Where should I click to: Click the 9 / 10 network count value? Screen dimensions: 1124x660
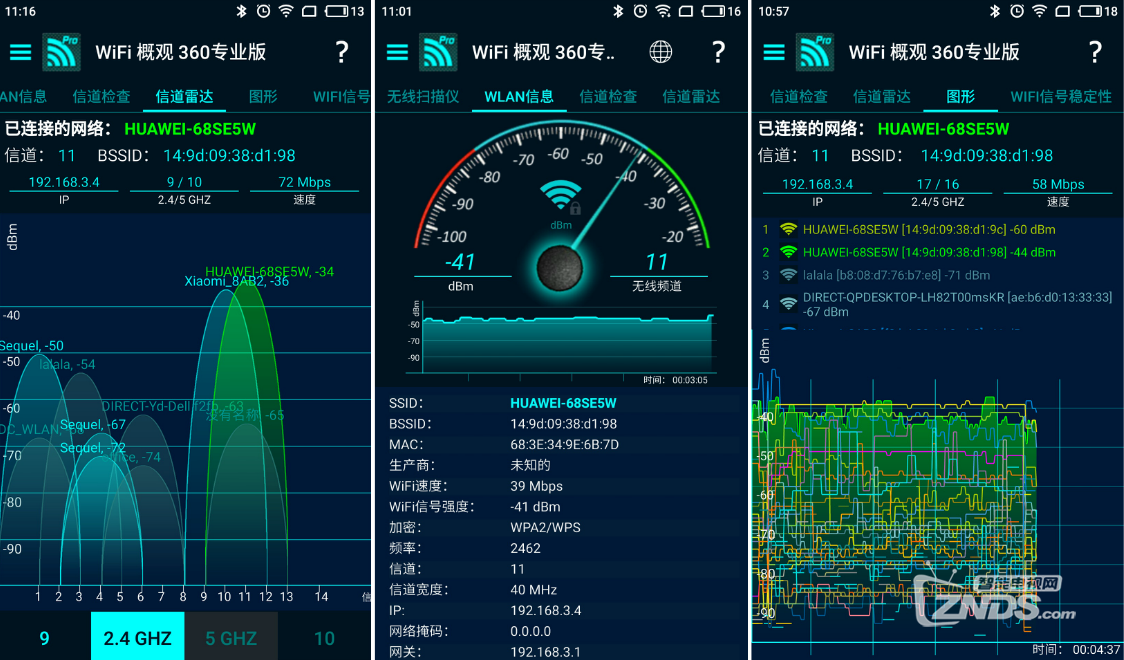pos(184,182)
